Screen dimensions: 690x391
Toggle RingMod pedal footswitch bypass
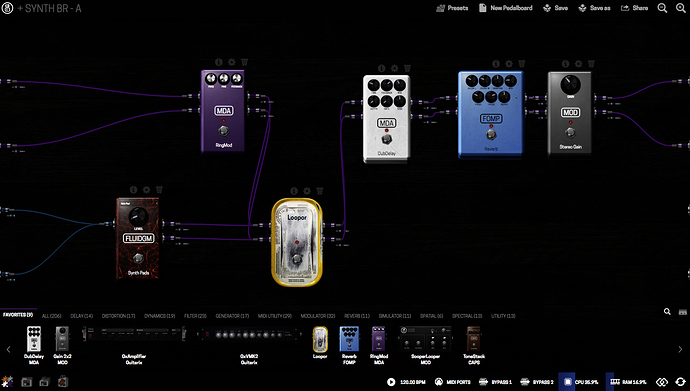pyautogui.click(x=224, y=131)
